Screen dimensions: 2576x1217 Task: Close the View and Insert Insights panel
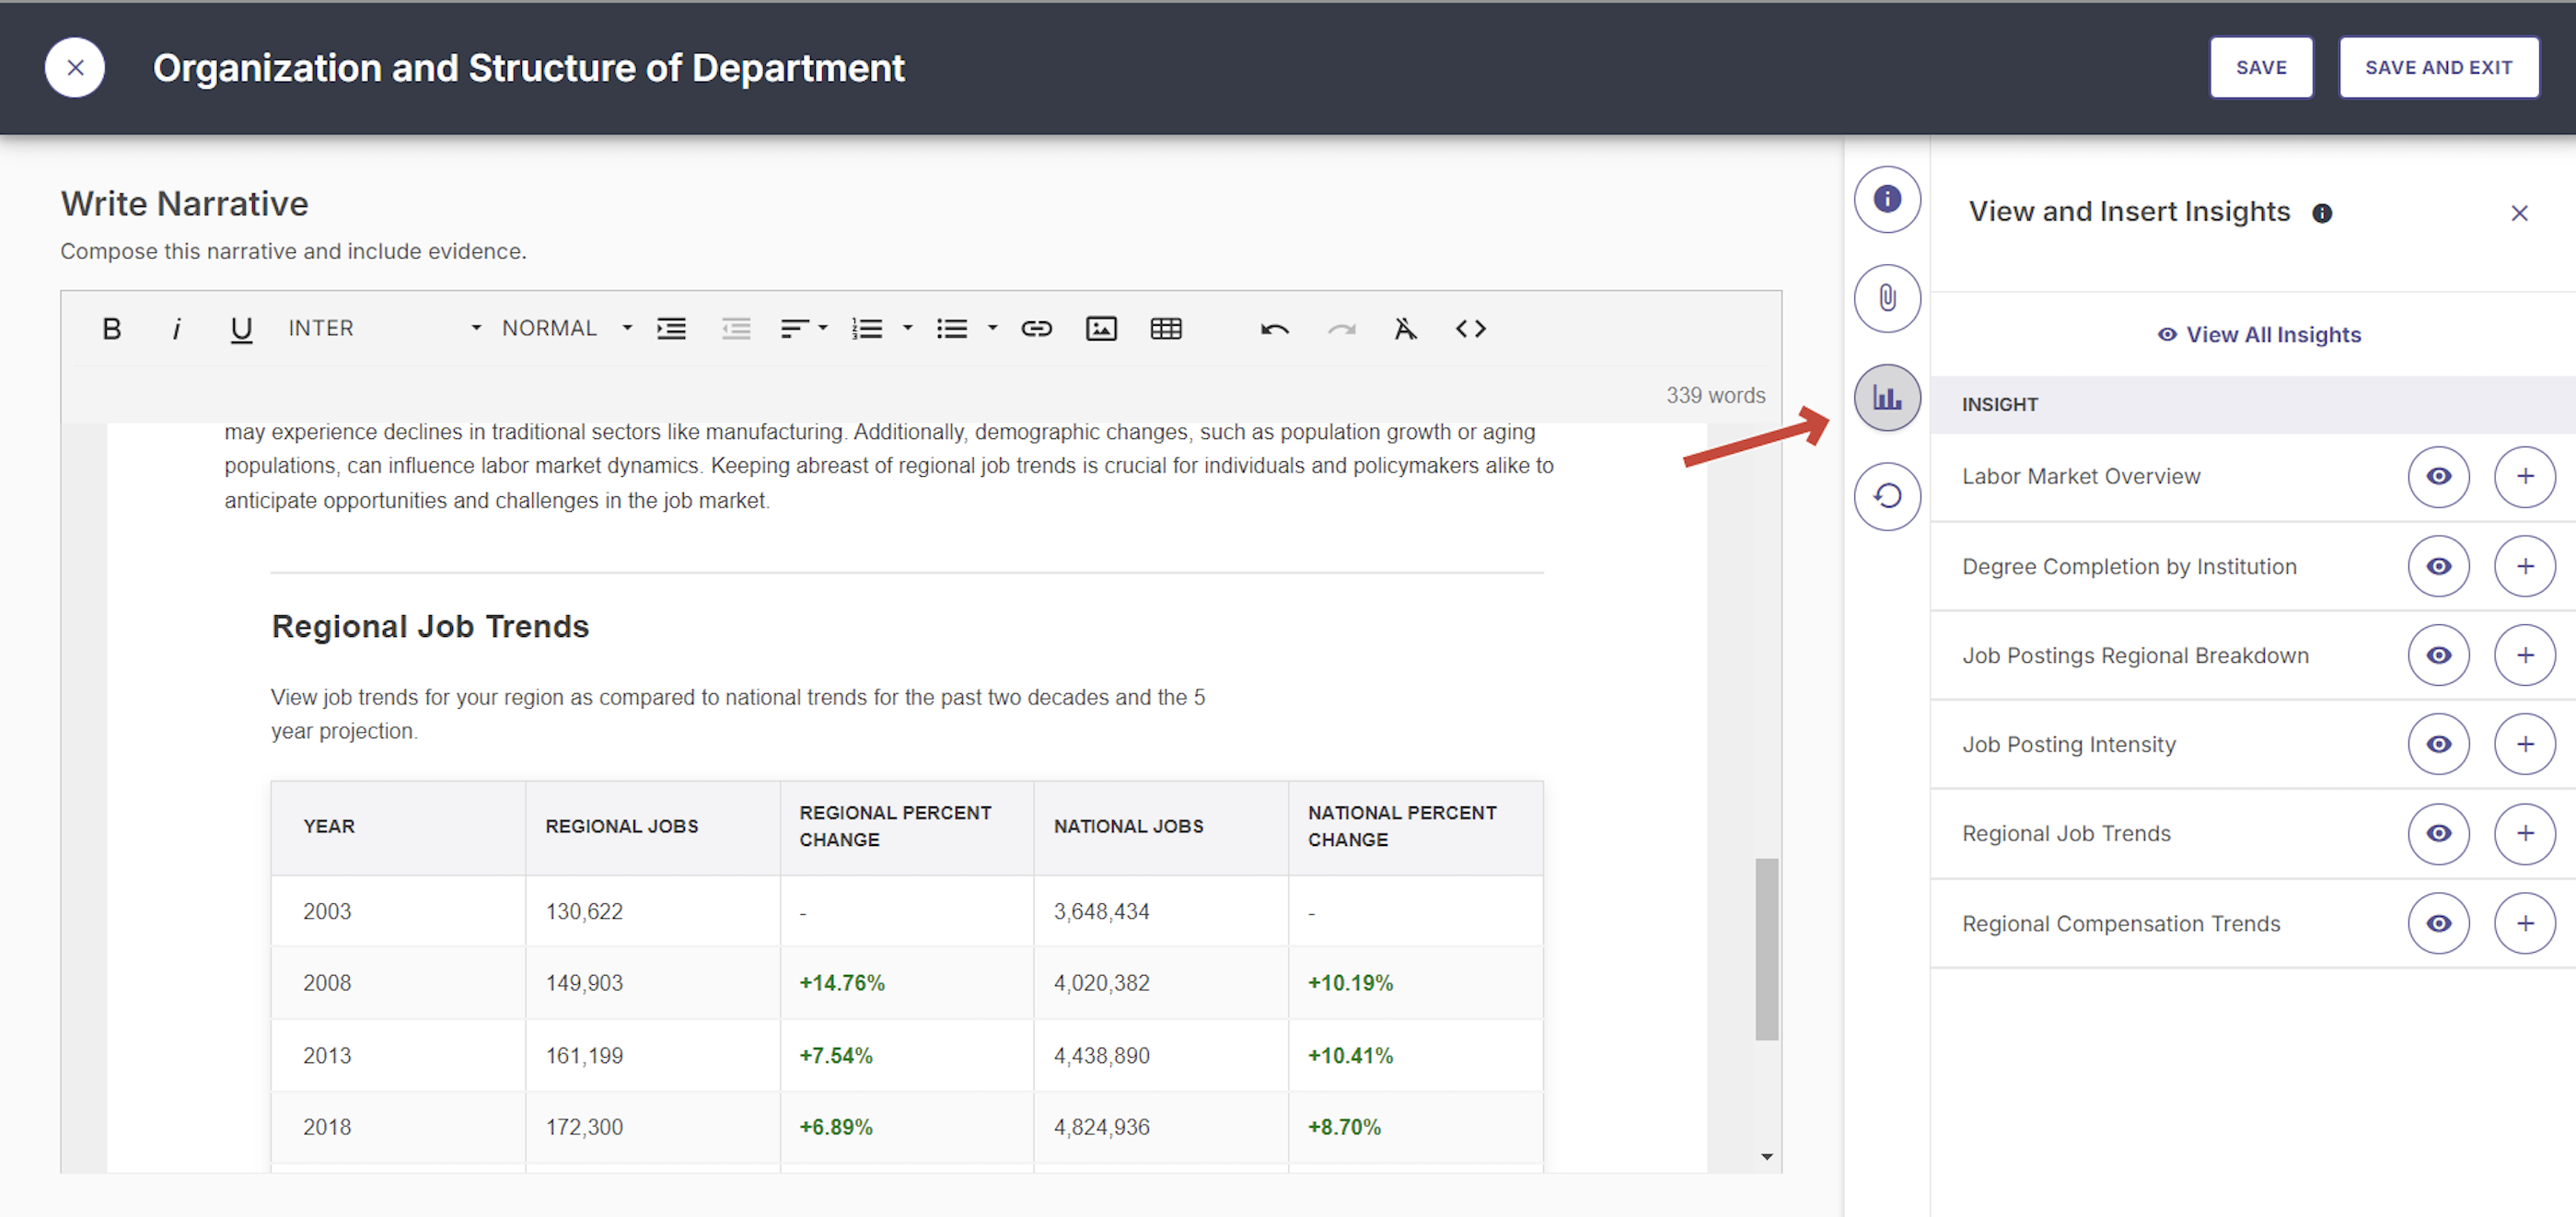[2519, 213]
